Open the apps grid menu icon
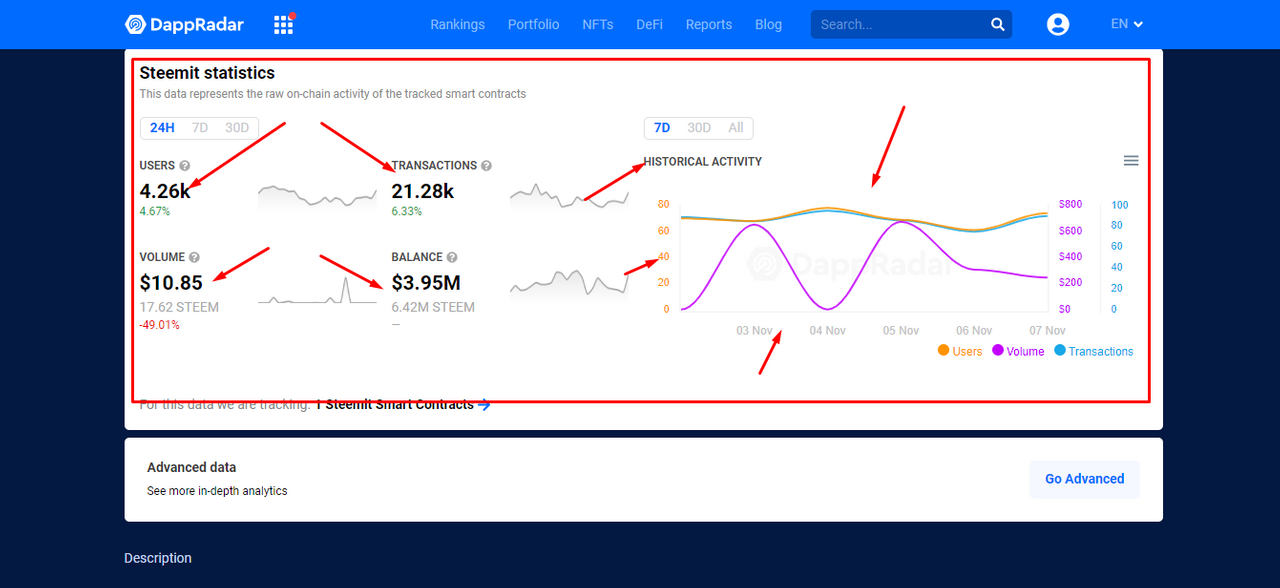 tap(284, 24)
